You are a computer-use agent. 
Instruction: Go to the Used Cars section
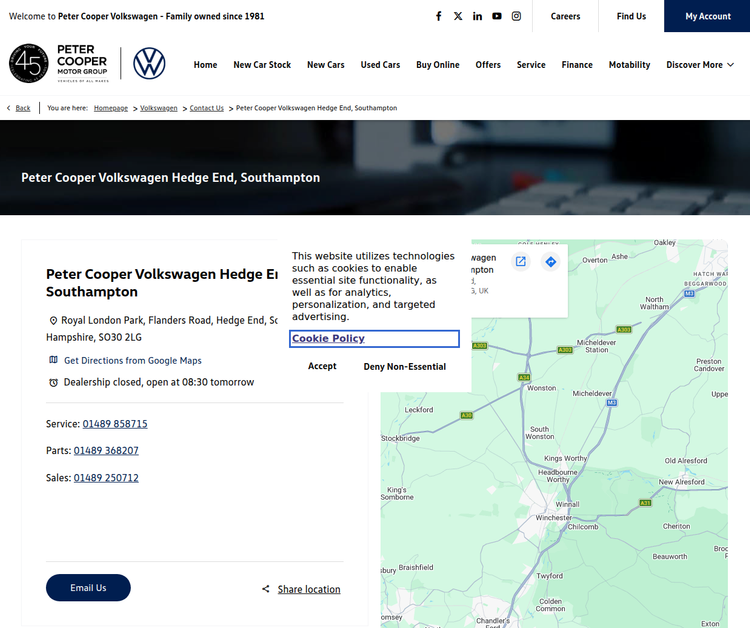tap(380, 65)
